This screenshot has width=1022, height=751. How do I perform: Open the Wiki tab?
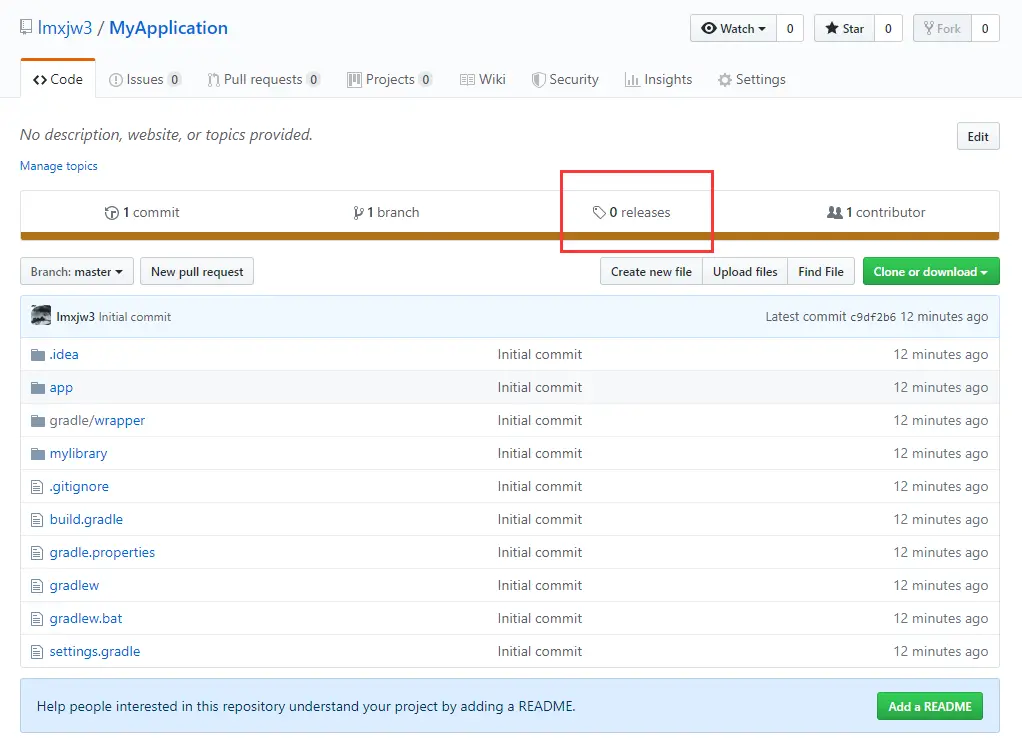tap(482, 80)
